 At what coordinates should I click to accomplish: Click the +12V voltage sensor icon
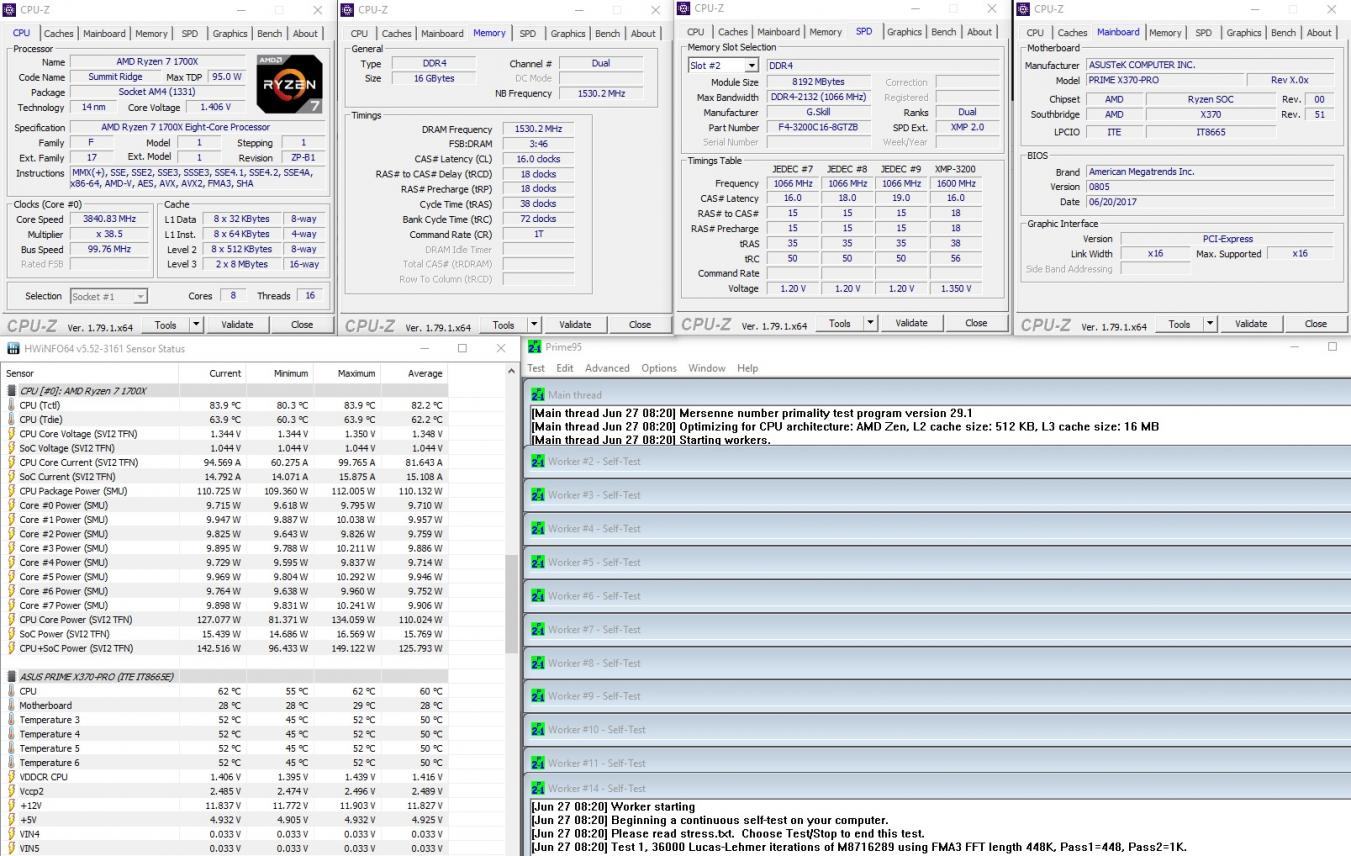(x=11, y=805)
